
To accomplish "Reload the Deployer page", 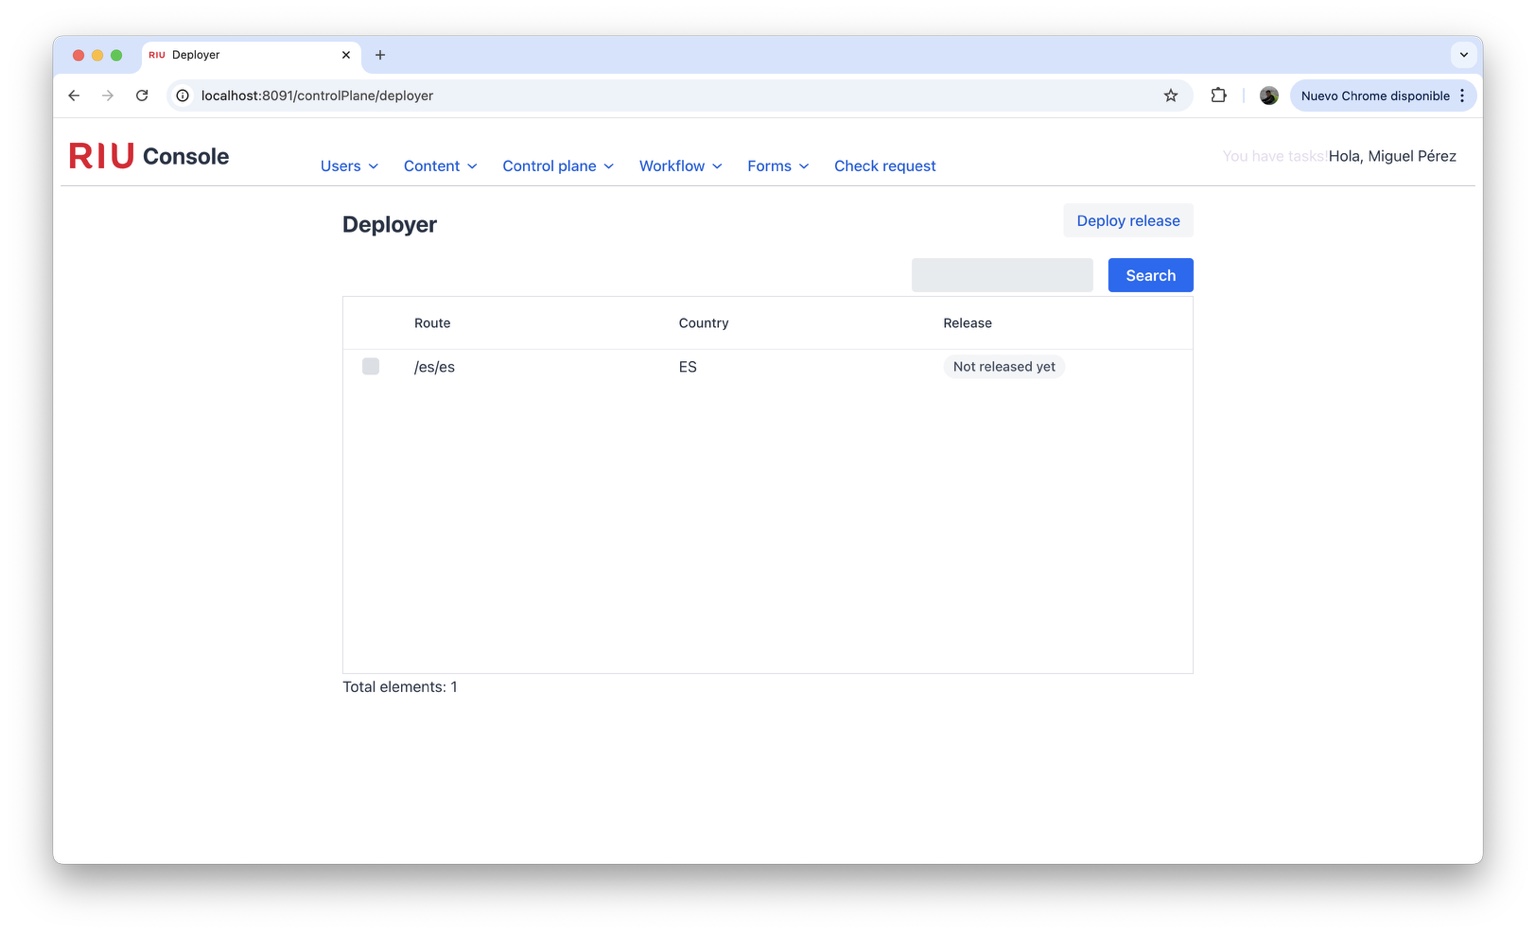I will pos(142,96).
